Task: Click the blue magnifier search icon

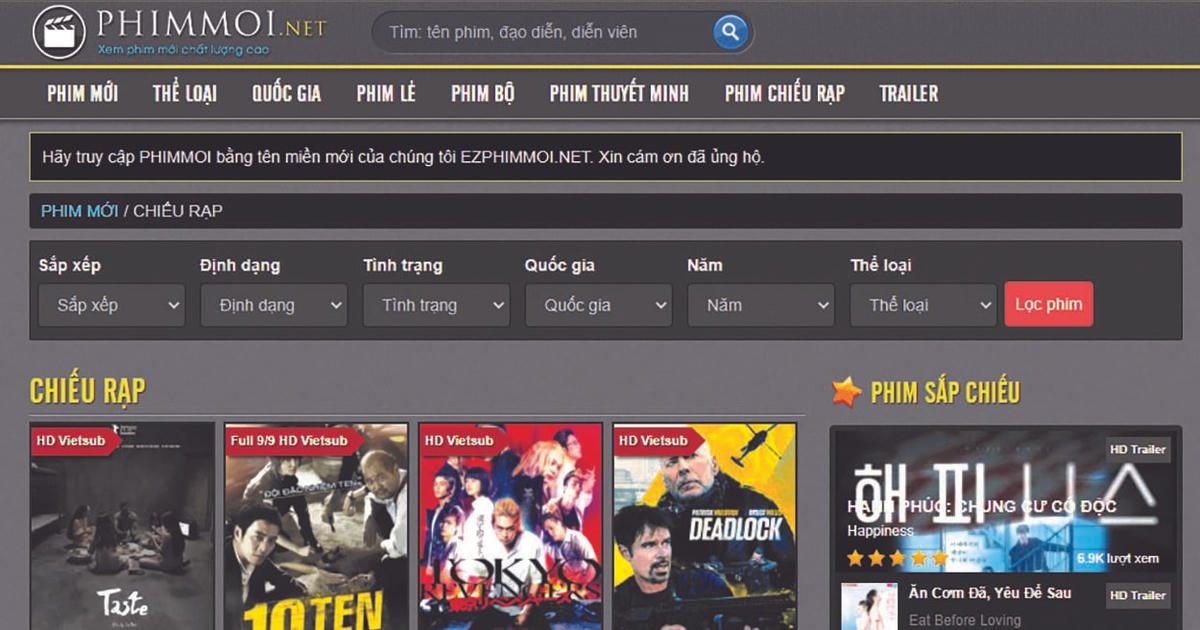Action: tap(731, 32)
